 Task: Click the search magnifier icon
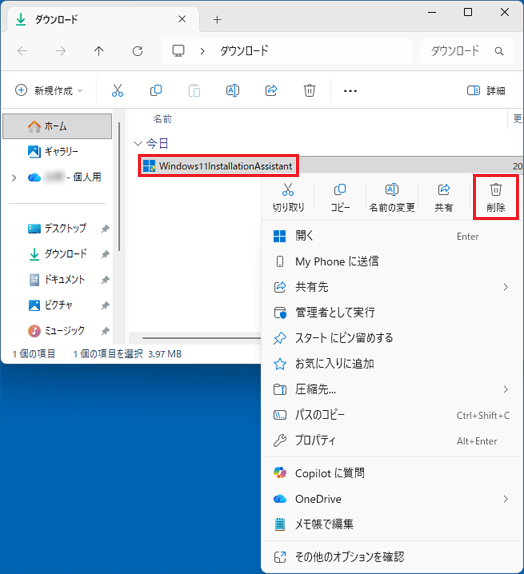(499, 51)
